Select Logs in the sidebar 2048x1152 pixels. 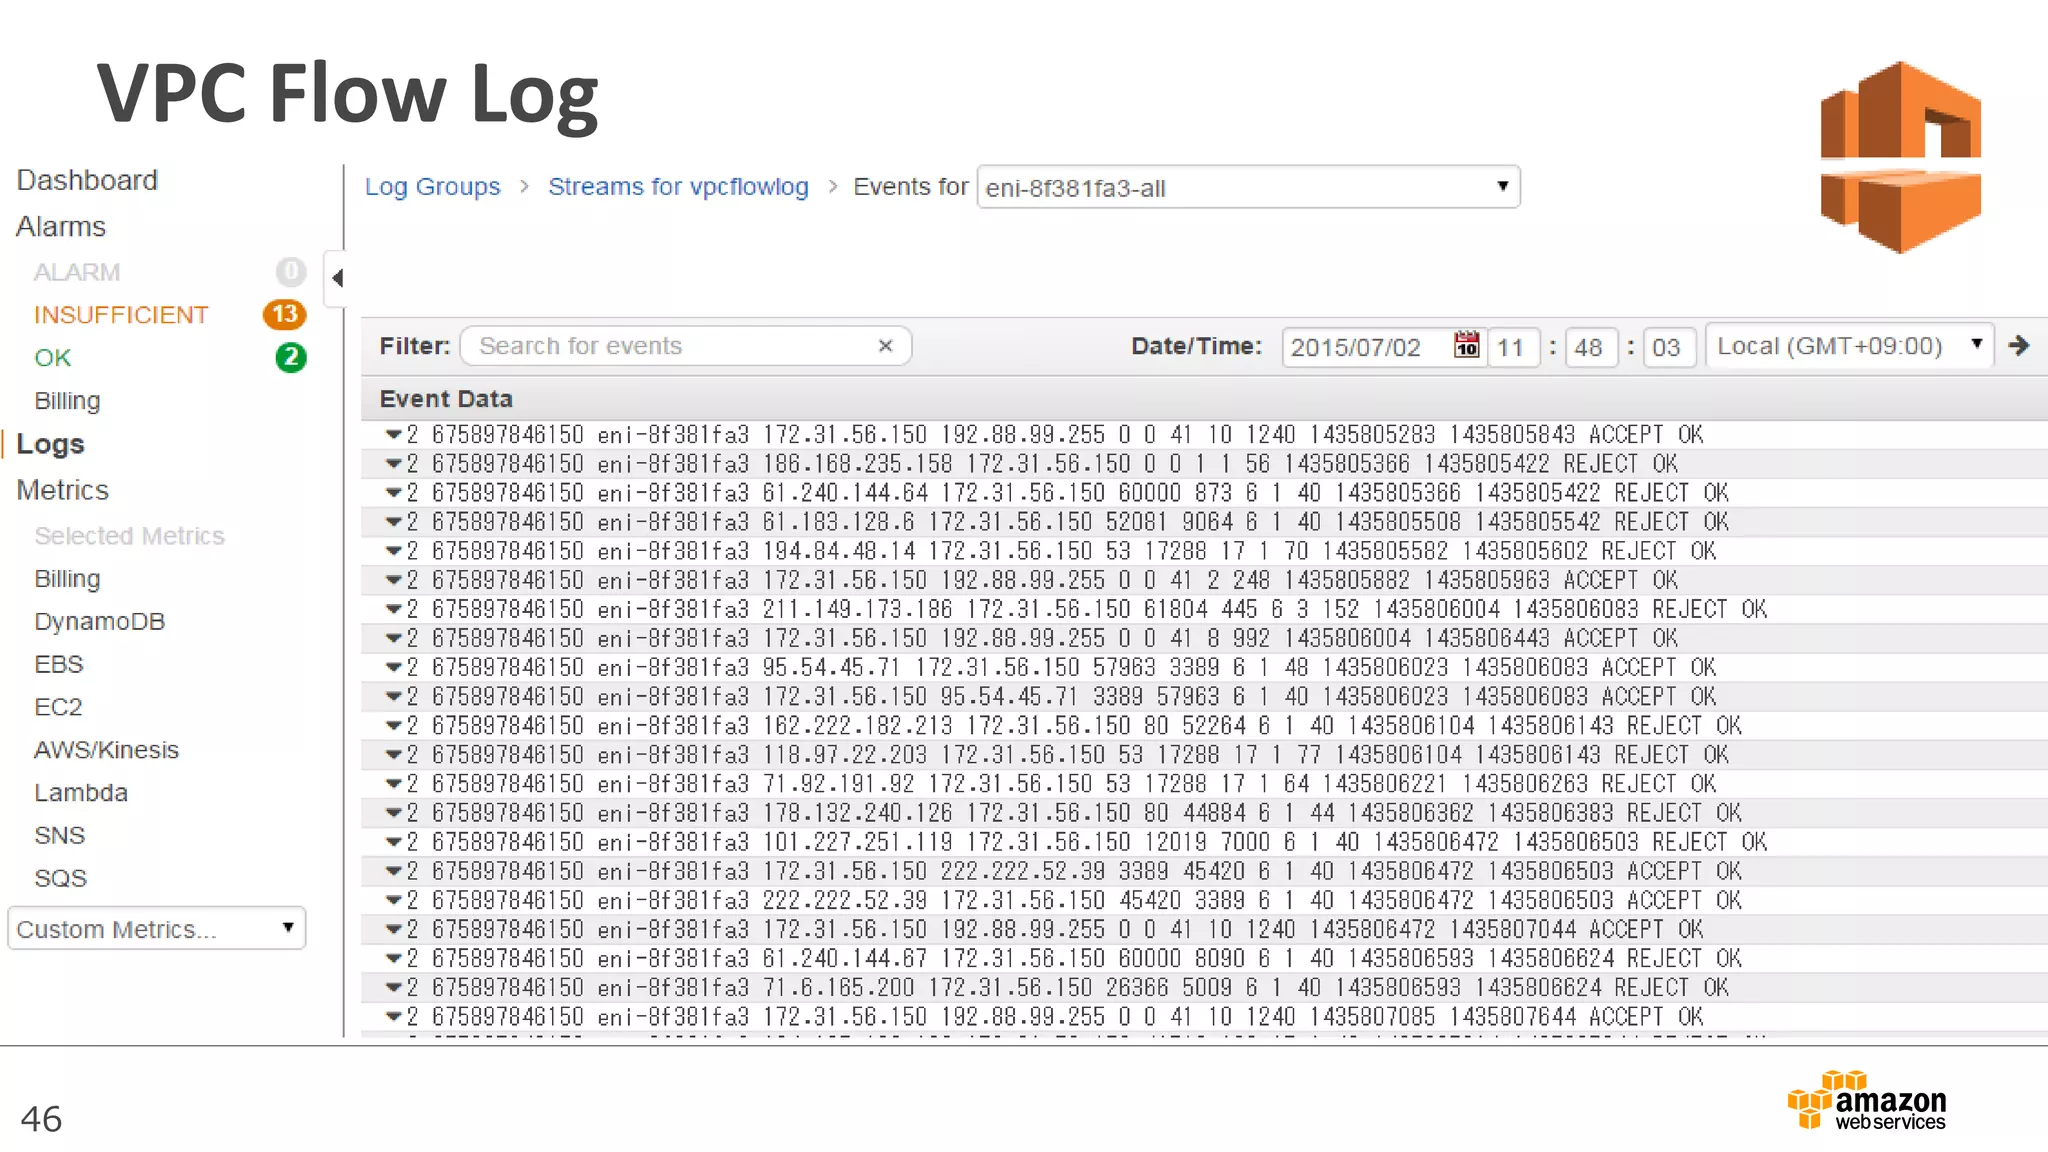pyautogui.click(x=50, y=444)
